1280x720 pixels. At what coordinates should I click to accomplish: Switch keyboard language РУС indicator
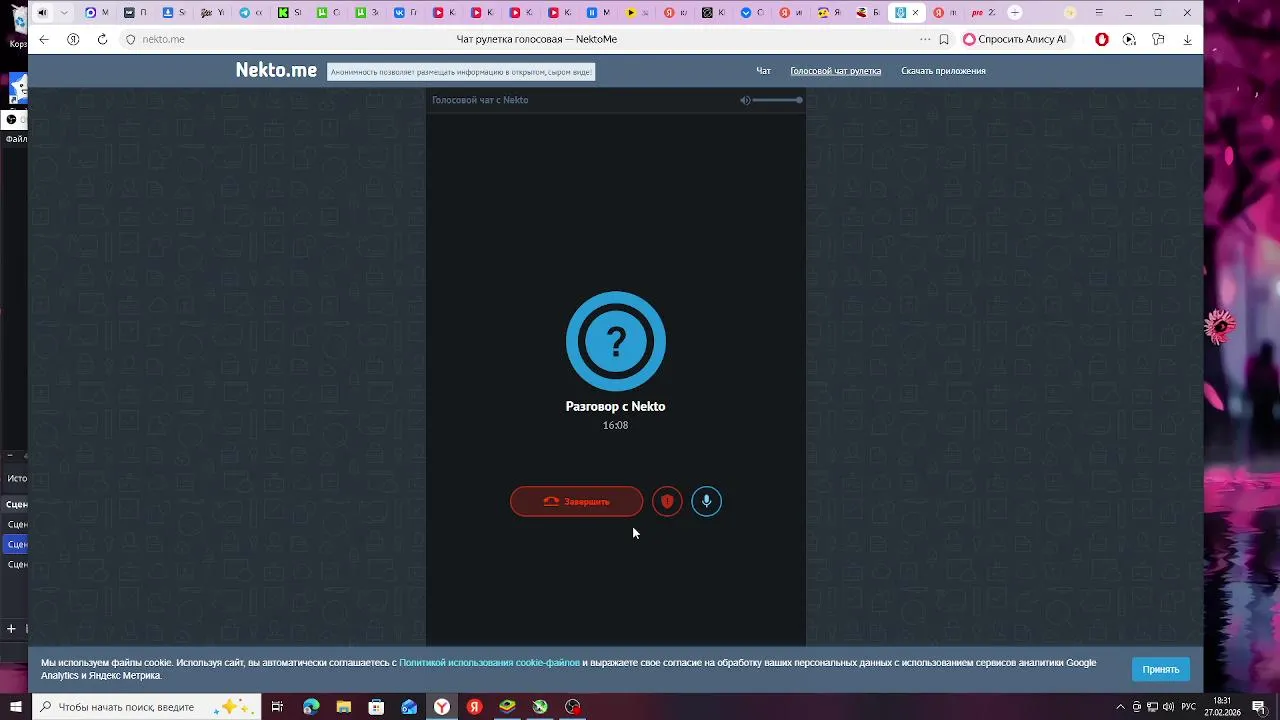click(x=1189, y=707)
